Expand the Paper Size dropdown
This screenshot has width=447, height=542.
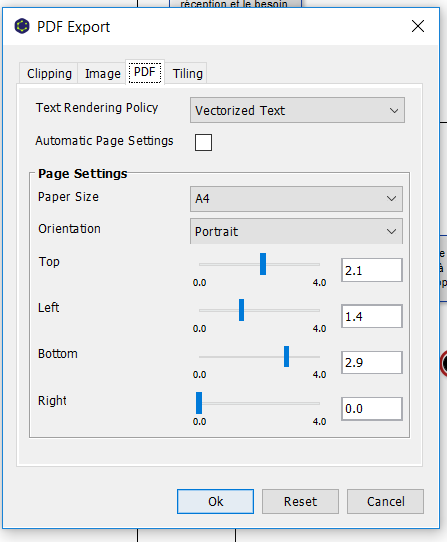[296, 199]
